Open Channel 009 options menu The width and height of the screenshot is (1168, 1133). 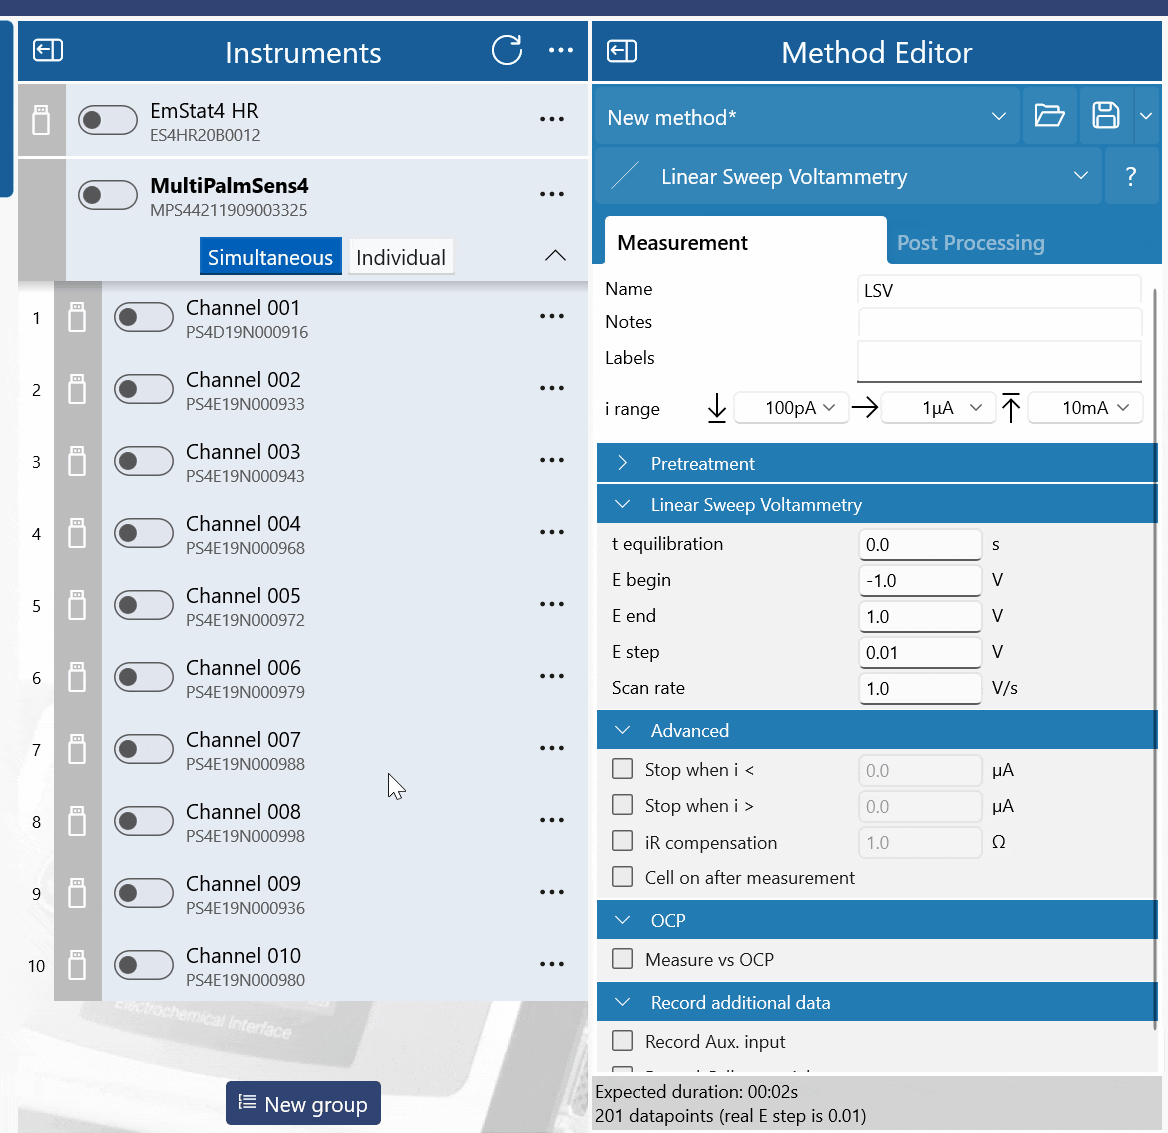pyautogui.click(x=551, y=892)
